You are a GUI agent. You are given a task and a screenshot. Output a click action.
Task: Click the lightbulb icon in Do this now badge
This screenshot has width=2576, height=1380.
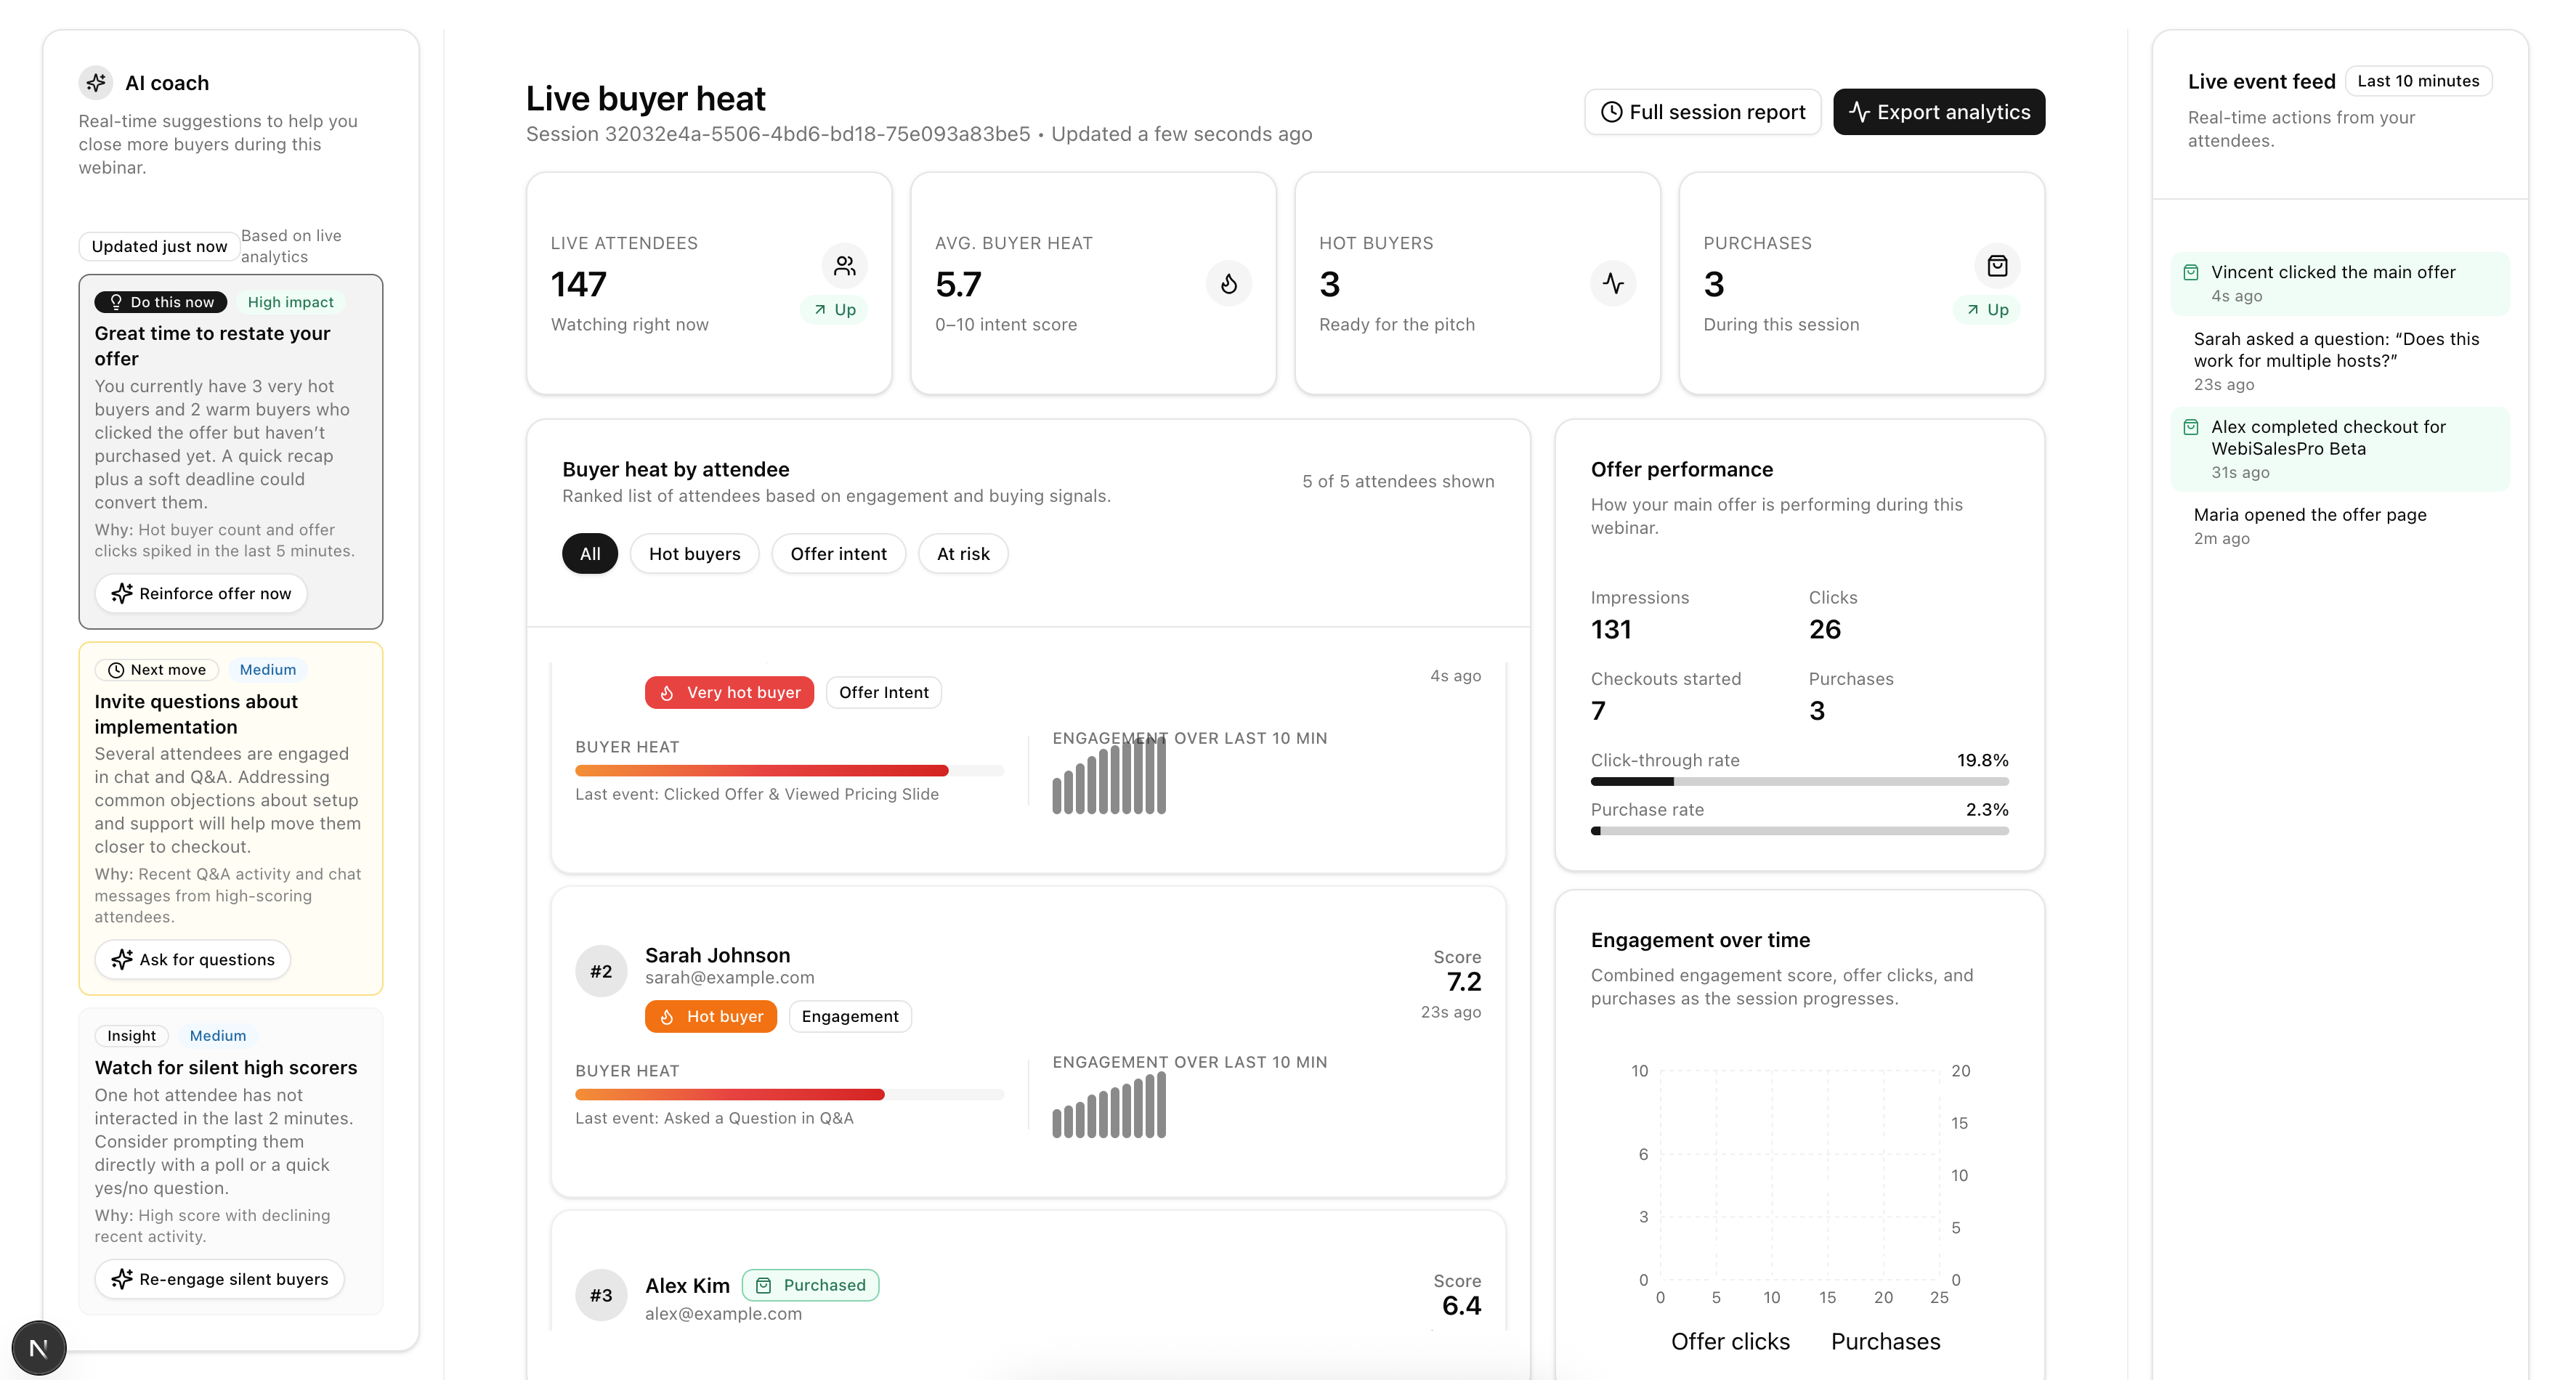click(x=115, y=301)
